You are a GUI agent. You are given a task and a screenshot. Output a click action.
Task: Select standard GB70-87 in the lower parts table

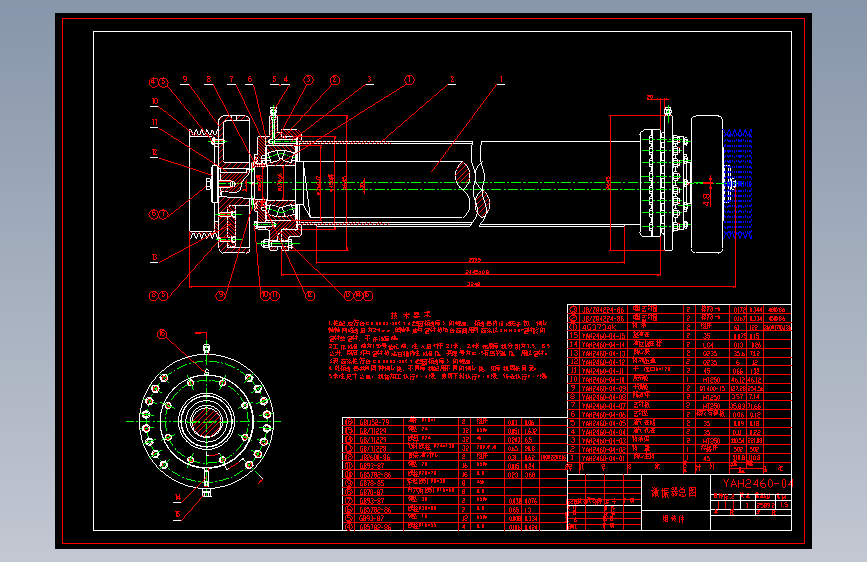(373, 492)
